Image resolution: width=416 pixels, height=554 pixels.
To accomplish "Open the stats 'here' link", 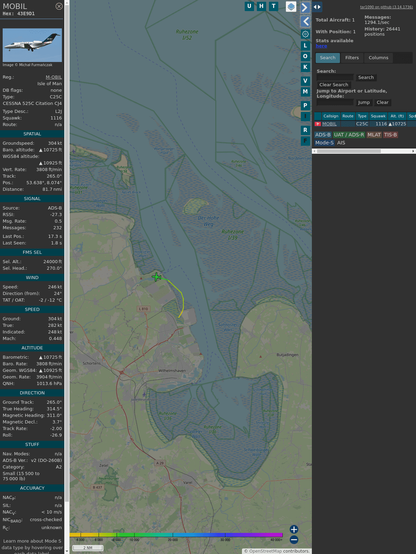I will (x=321, y=46).
